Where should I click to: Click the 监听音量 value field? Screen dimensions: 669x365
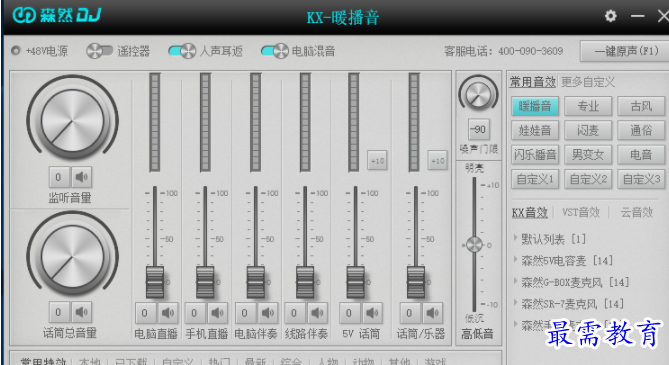pyautogui.click(x=59, y=177)
